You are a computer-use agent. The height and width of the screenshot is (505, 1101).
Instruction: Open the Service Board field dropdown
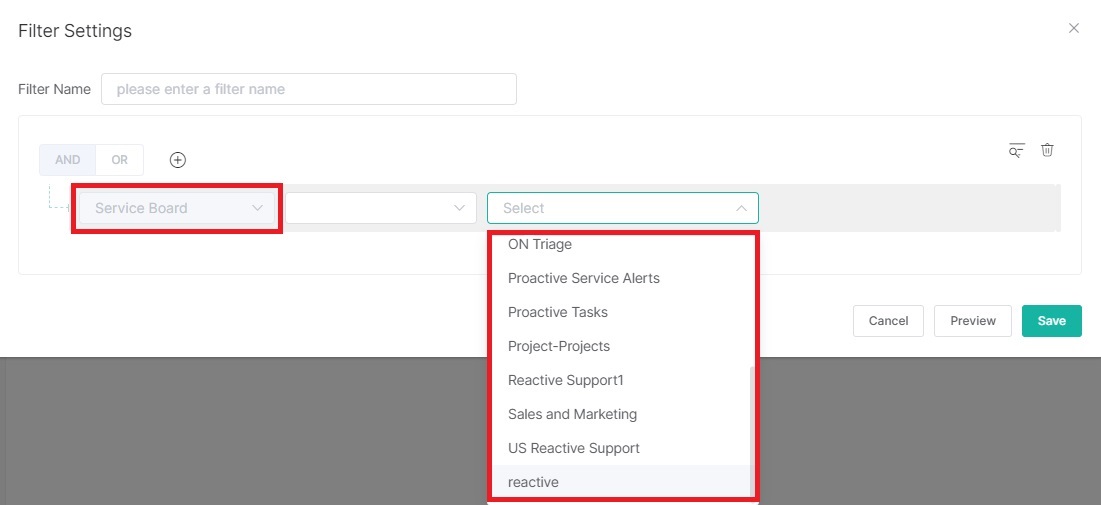(177, 208)
